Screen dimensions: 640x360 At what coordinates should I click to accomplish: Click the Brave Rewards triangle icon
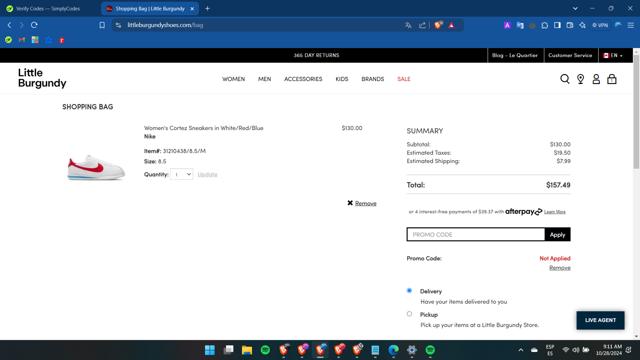[451, 25]
